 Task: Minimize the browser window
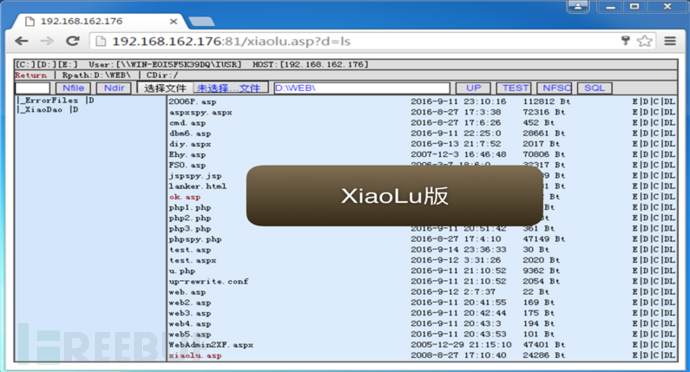610,7
